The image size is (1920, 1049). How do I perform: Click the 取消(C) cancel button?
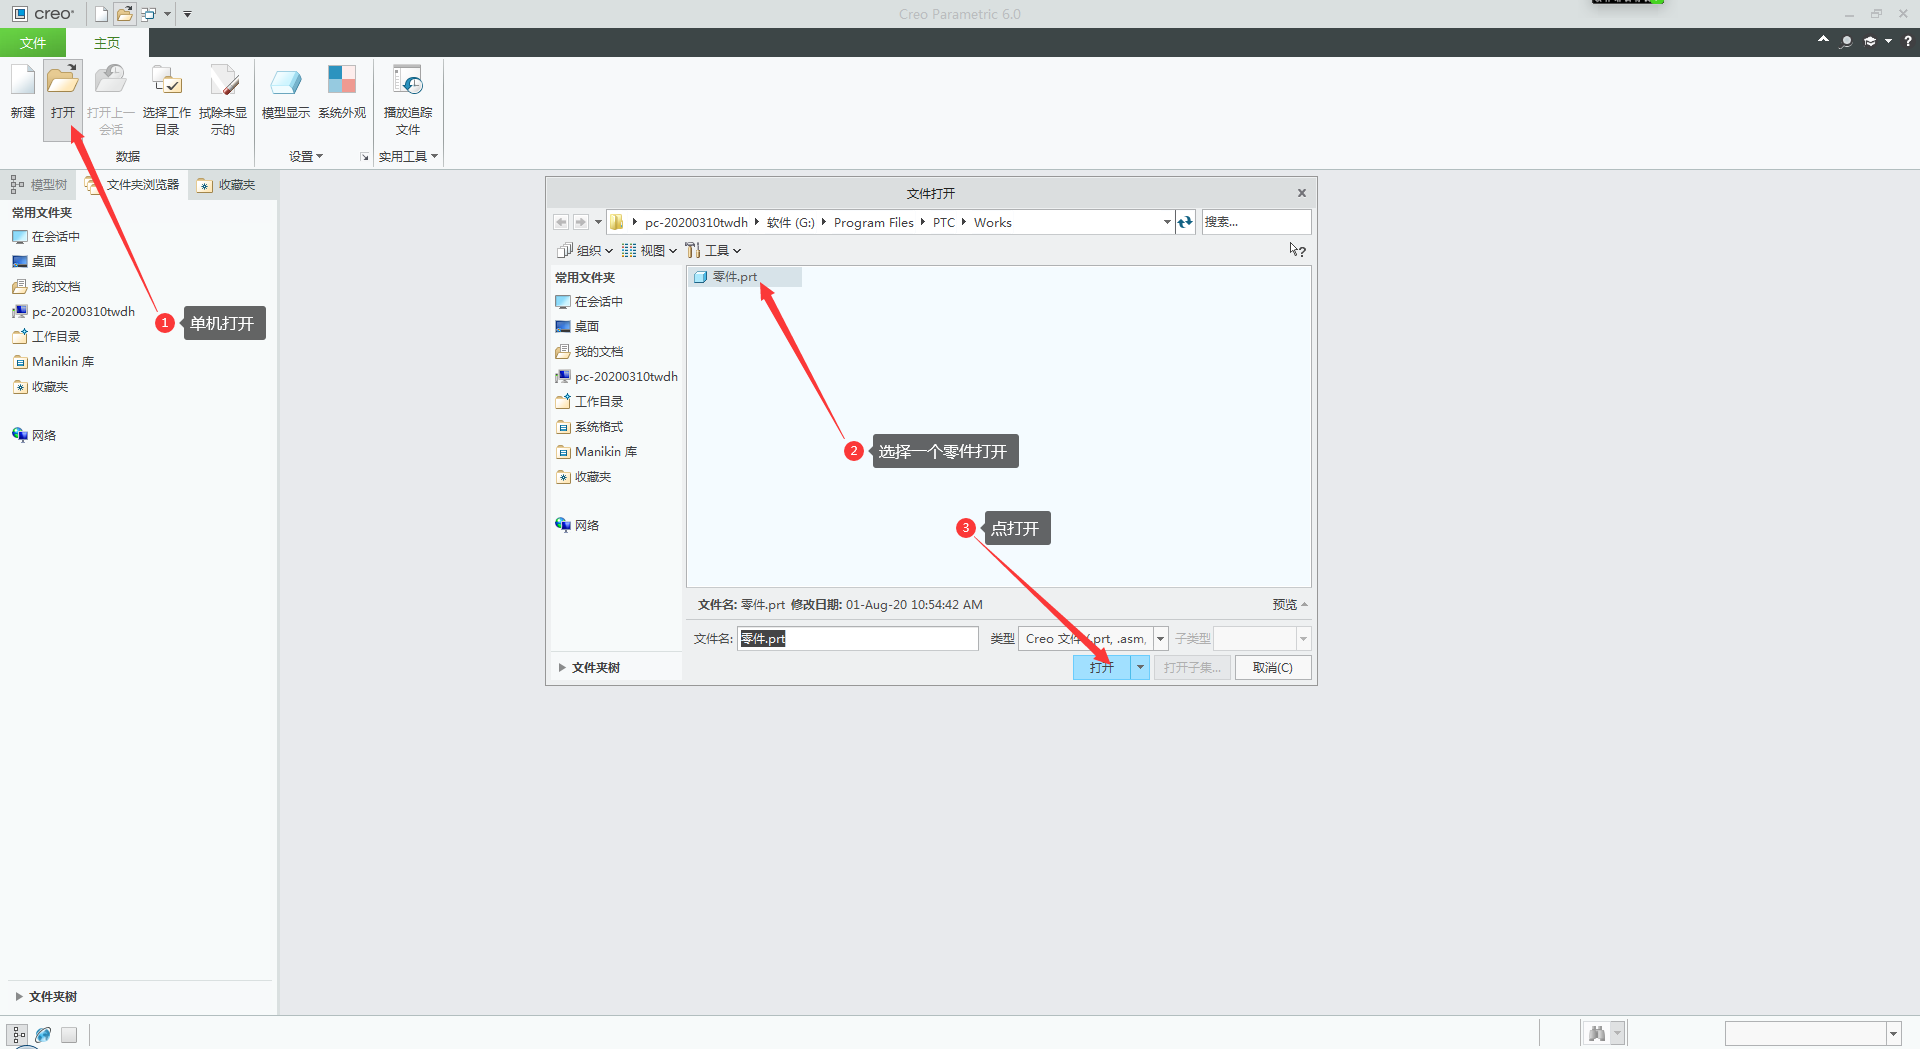(x=1273, y=667)
